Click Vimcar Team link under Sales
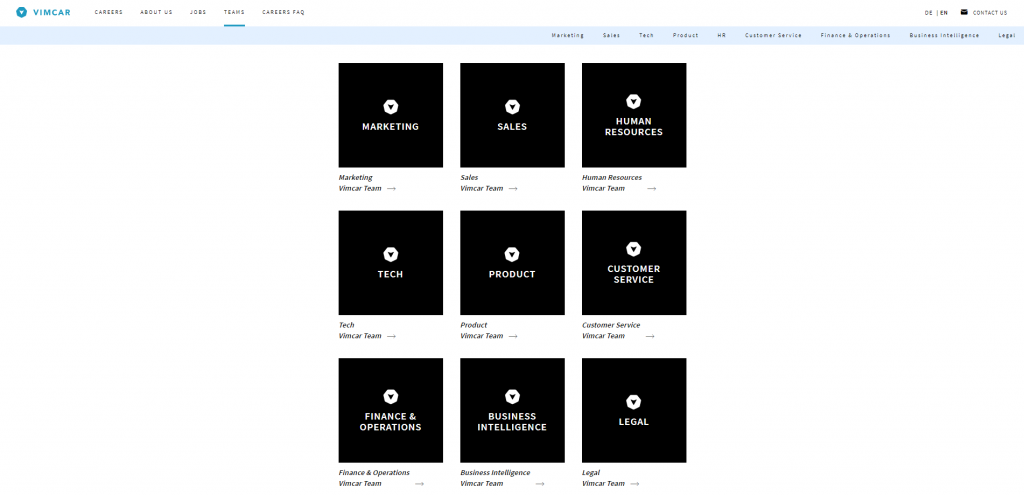 pyautogui.click(x=481, y=189)
